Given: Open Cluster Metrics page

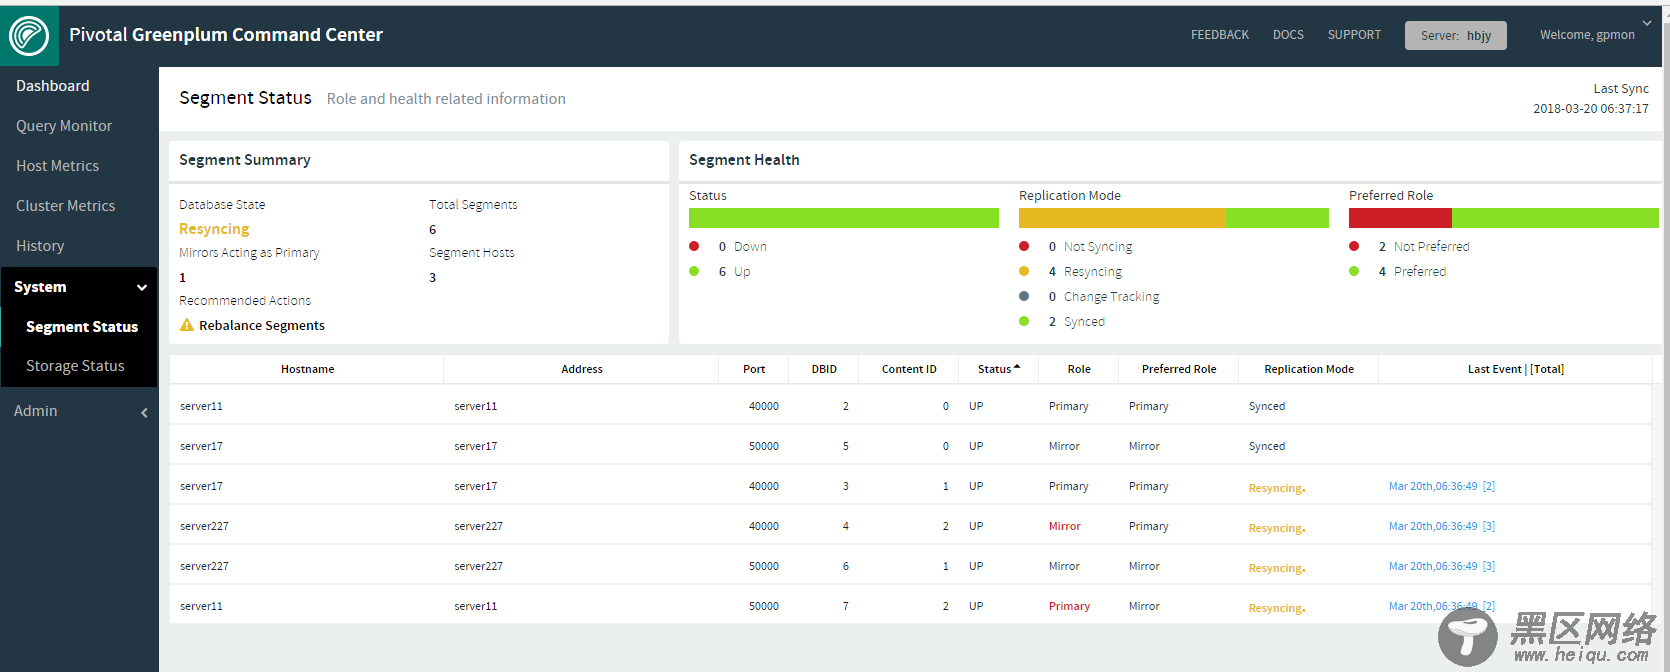Looking at the screenshot, I should [66, 206].
